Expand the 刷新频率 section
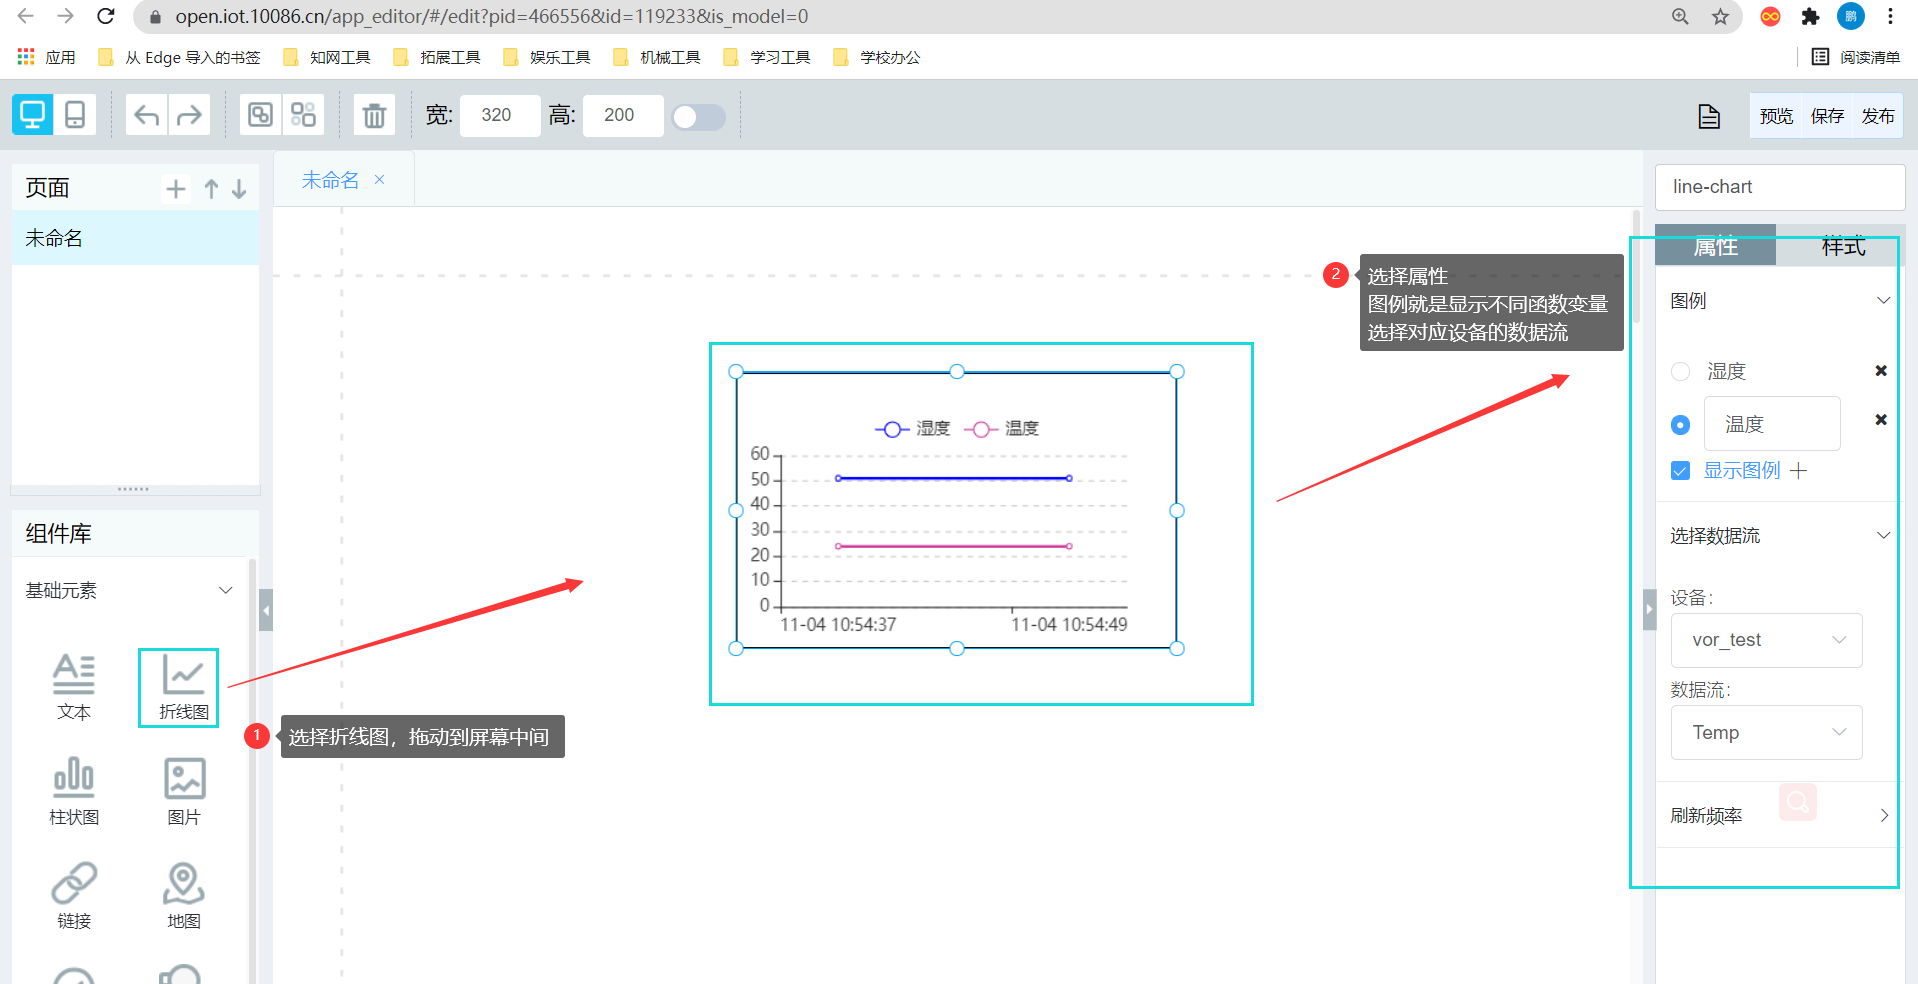The image size is (1918, 984). click(1883, 816)
